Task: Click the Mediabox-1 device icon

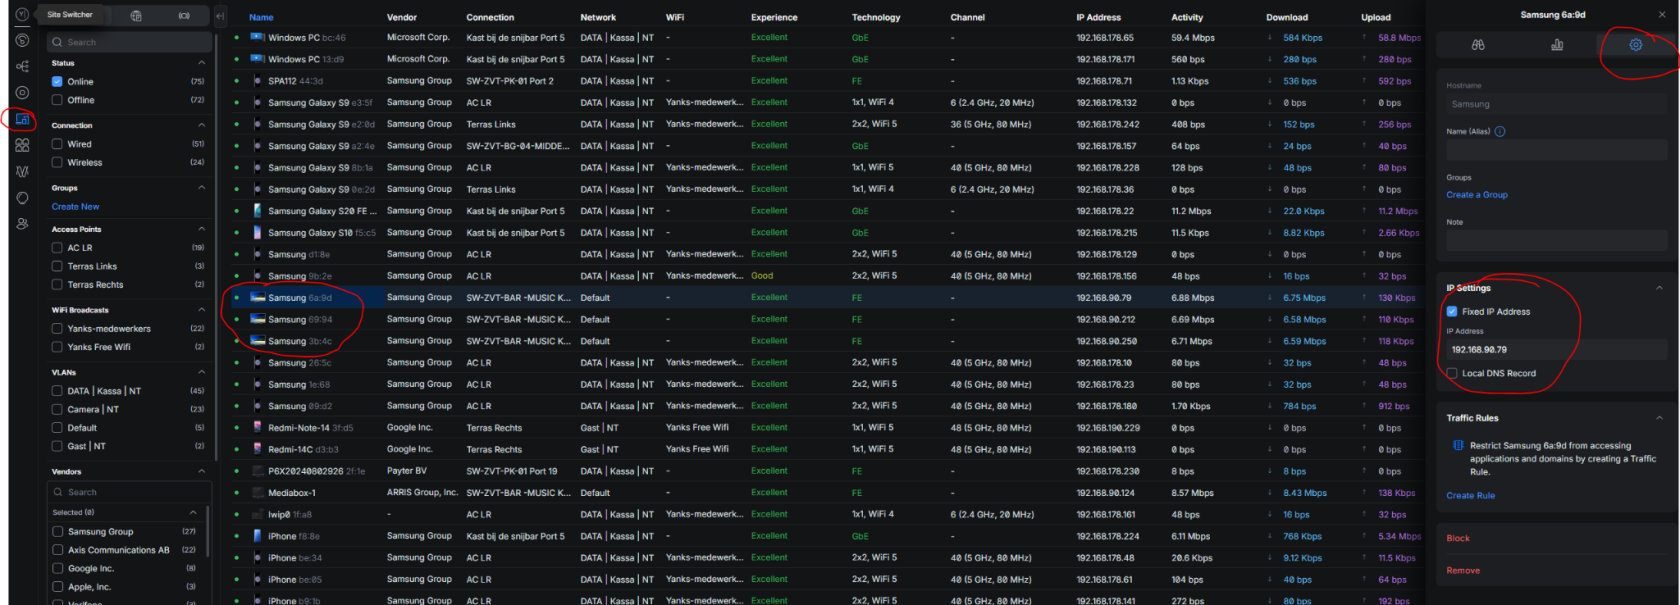Action: pyautogui.click(x=258, y=493)
